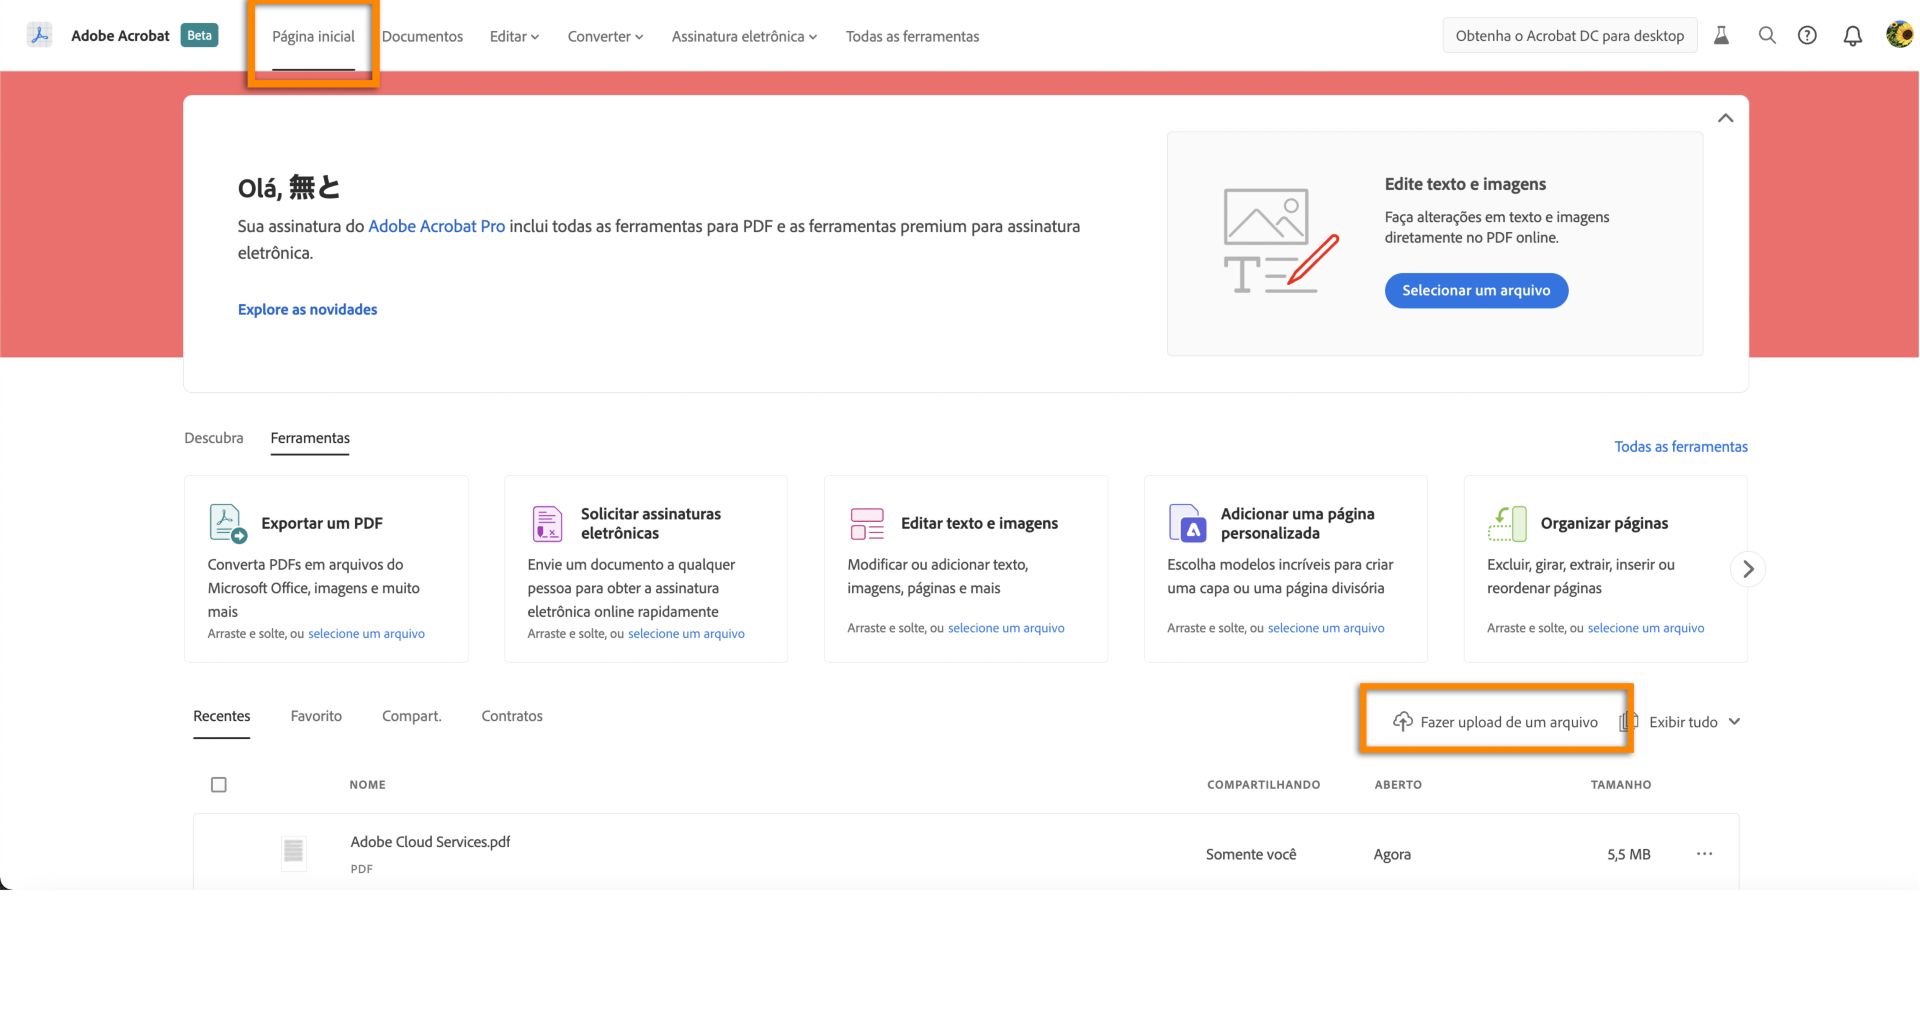Open Todas as ferramentas in top navigation

pyautogui.click(x=912, y=36)
